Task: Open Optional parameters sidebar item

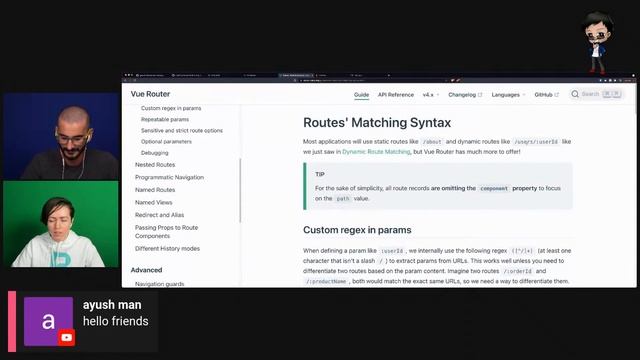Action: coord(166,141)
